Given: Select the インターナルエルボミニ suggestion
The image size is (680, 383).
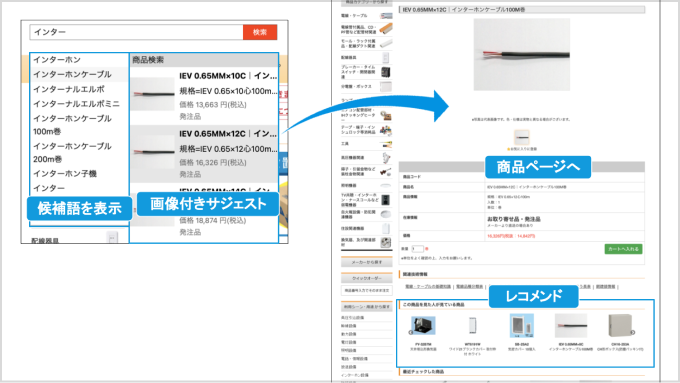Looking at the screenshot, I should pyautogui.click(x=76, y=104).
